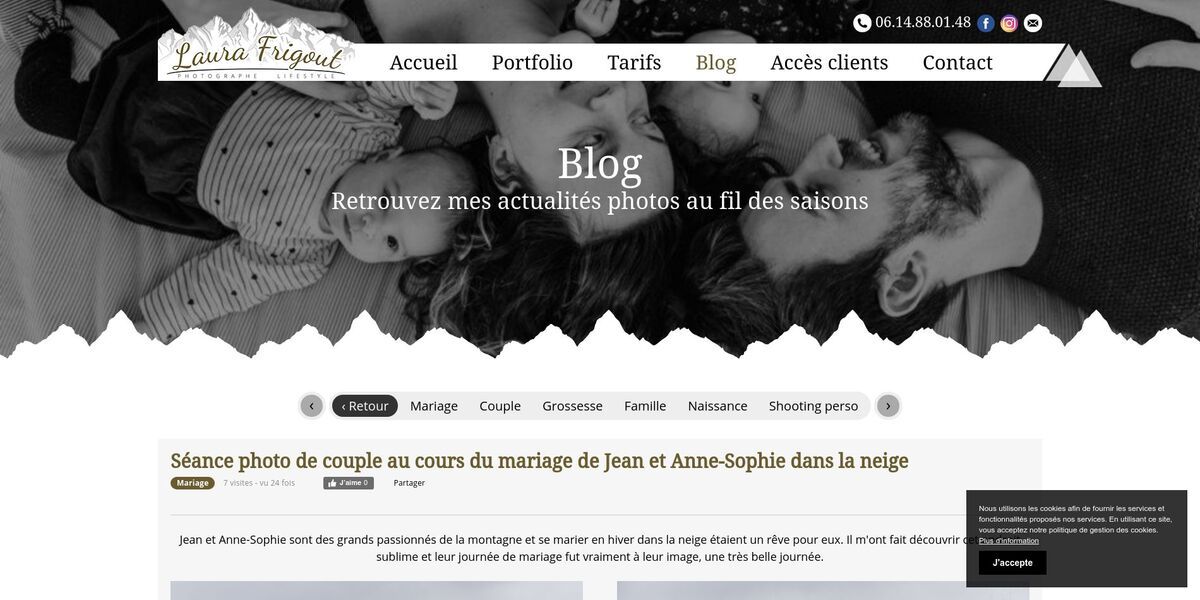The image size is (1200, 600).
Task: Open the Portfolio menu item
Action: tap(532, 62)
